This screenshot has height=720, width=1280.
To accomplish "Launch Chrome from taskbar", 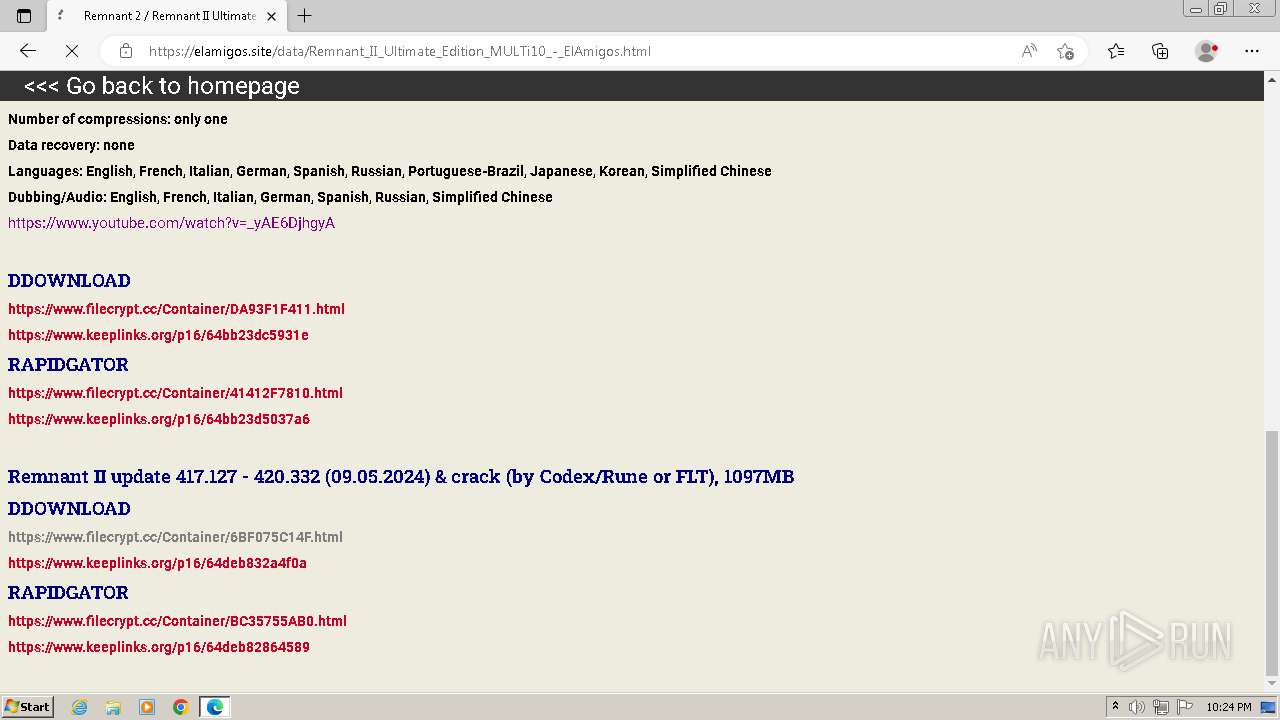I will 181,707.
